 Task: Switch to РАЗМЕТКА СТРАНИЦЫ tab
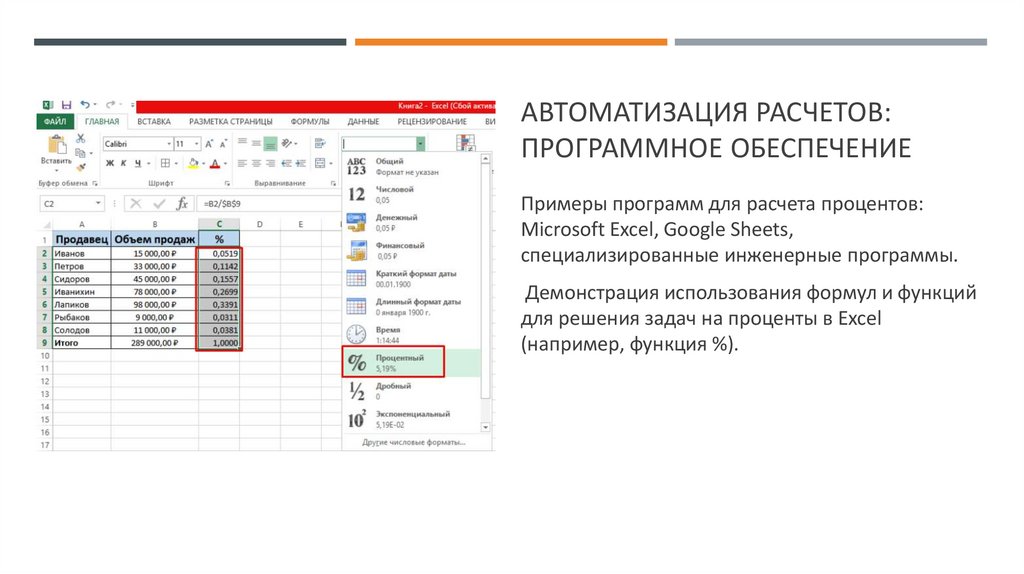231,121
